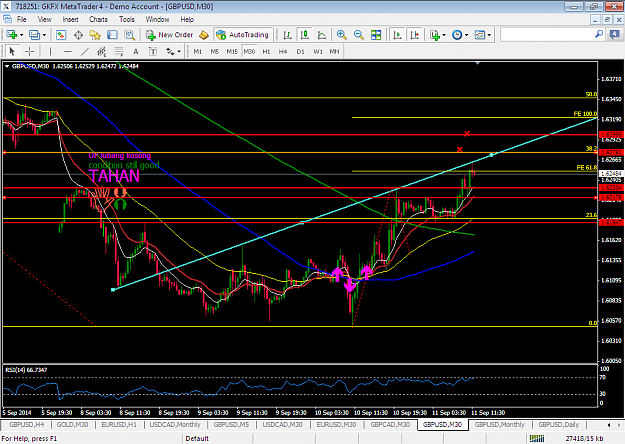Switch timeframe to M15

(232, 51)
